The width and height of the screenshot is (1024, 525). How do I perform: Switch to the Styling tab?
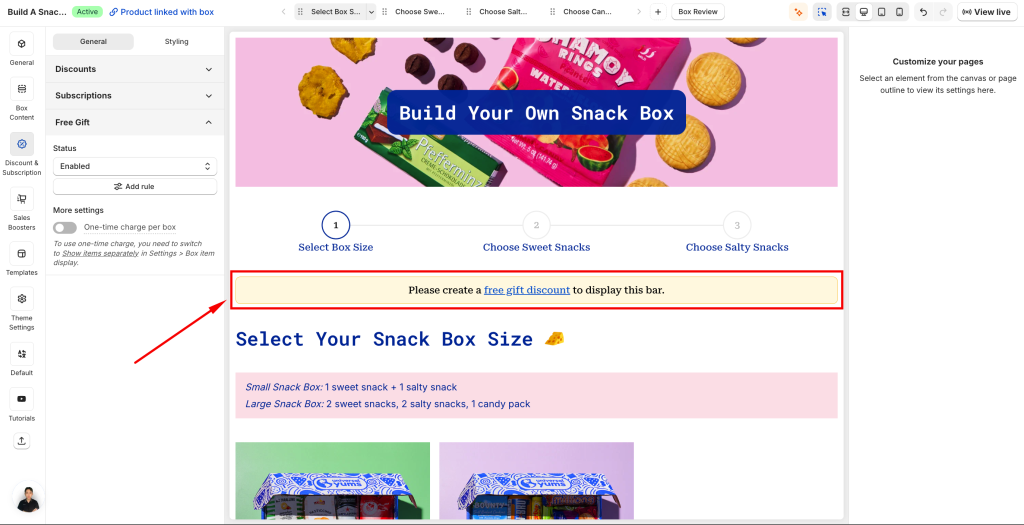click(176, 42)
